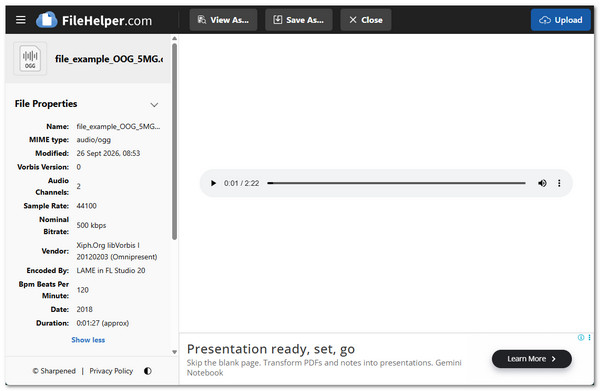This screenshot has width=600, height=391.
Task: Click the ad headline Presentation ready
Action: [271, 349]
